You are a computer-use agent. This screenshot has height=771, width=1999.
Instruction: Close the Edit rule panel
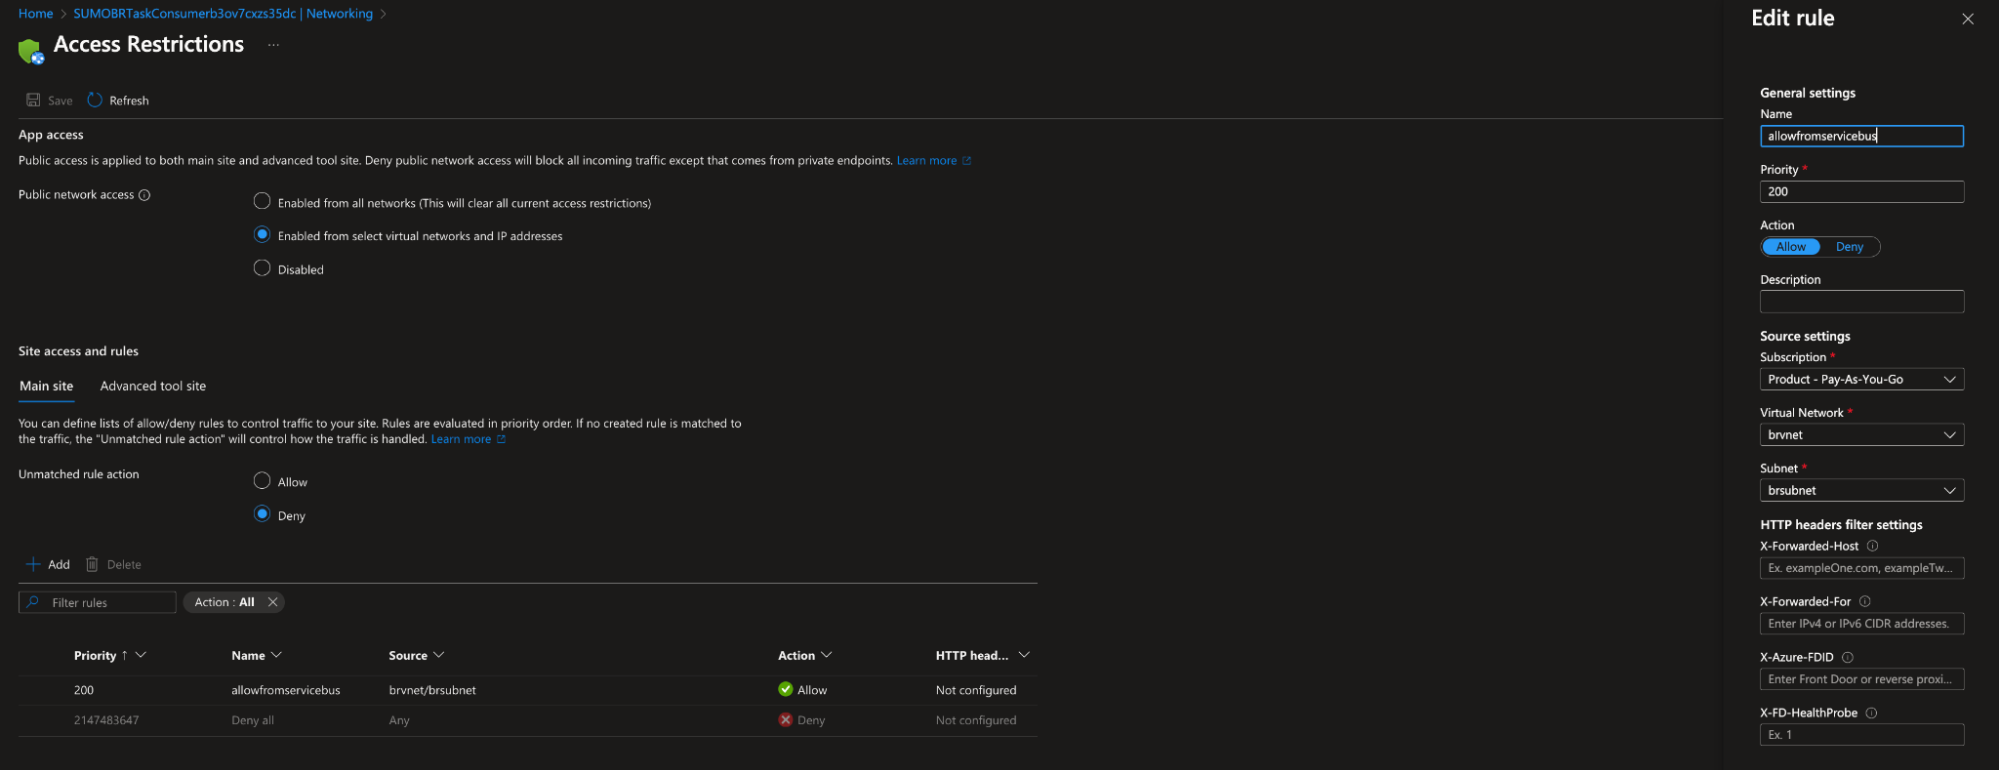pyautogui.click(x=1967, y=19)
